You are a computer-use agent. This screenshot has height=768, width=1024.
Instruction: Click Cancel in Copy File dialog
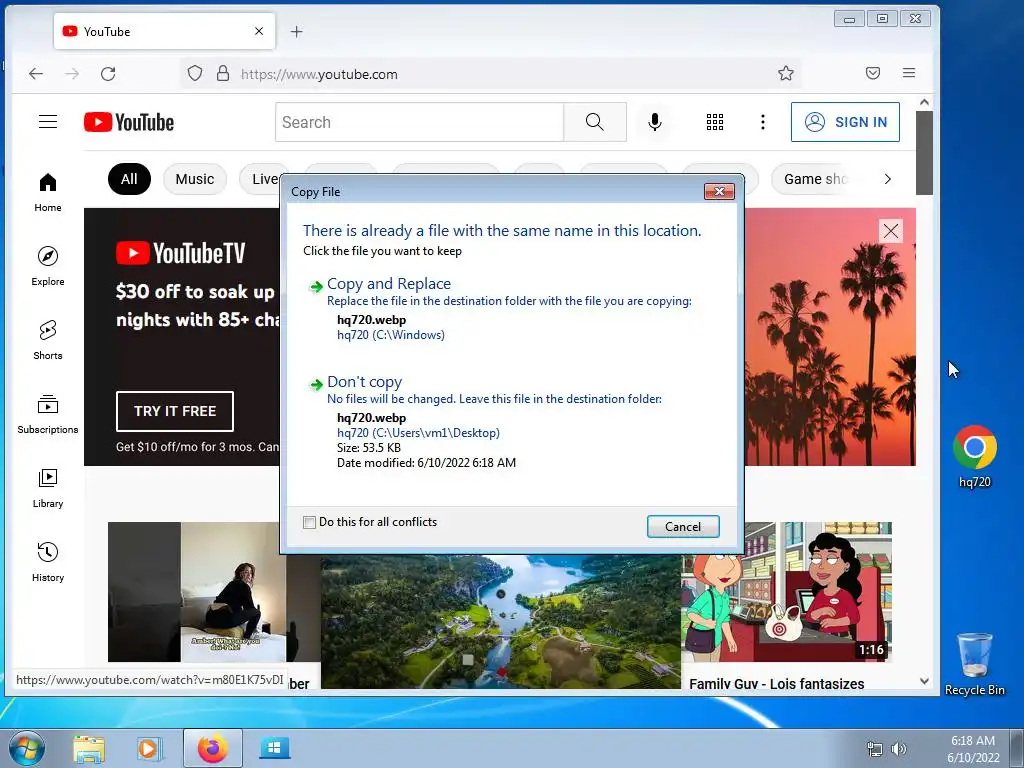pyautogui.click(x=683, y=526)
